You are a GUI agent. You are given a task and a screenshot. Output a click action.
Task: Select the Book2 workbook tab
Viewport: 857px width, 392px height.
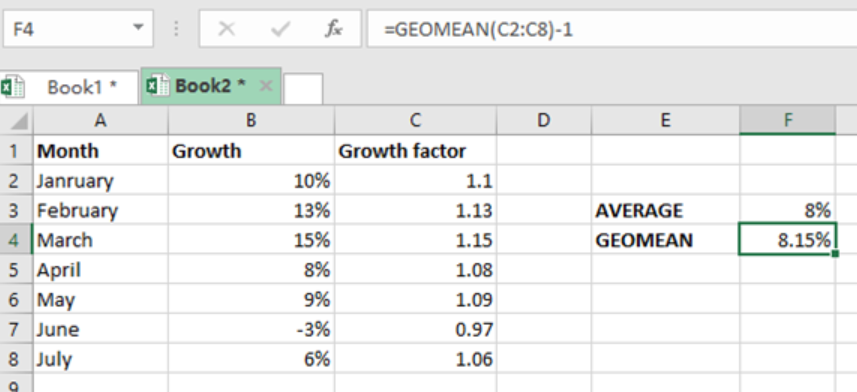pyautogui.click(x=211, y=86)
